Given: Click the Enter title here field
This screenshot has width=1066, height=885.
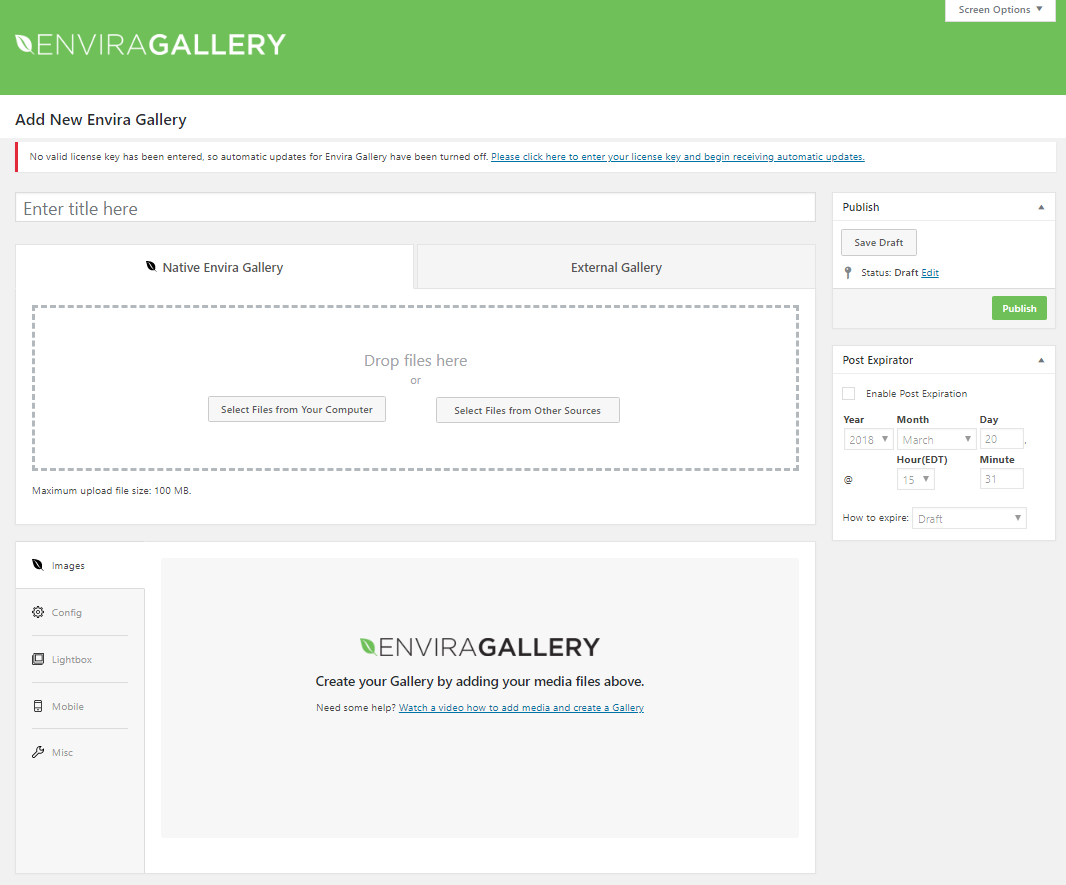Looking at the screenshot, I should (x=415, y=208).
